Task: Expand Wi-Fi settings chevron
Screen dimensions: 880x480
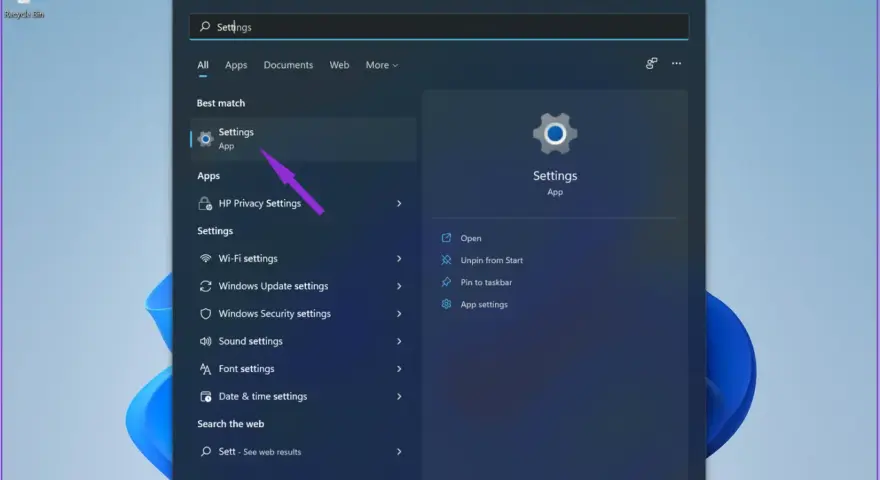Action: pyautogui.click(x=399, y=258)
